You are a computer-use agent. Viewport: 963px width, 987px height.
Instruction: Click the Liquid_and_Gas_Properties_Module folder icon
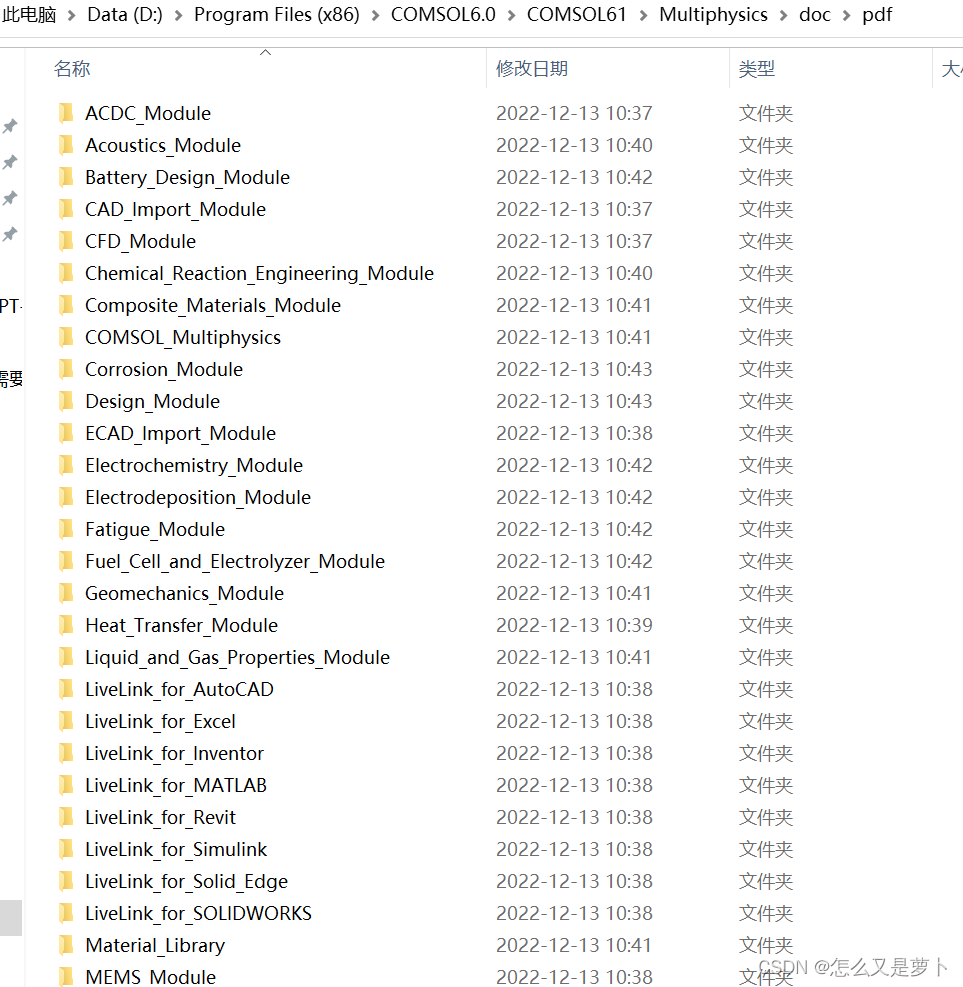pos(66,658)
